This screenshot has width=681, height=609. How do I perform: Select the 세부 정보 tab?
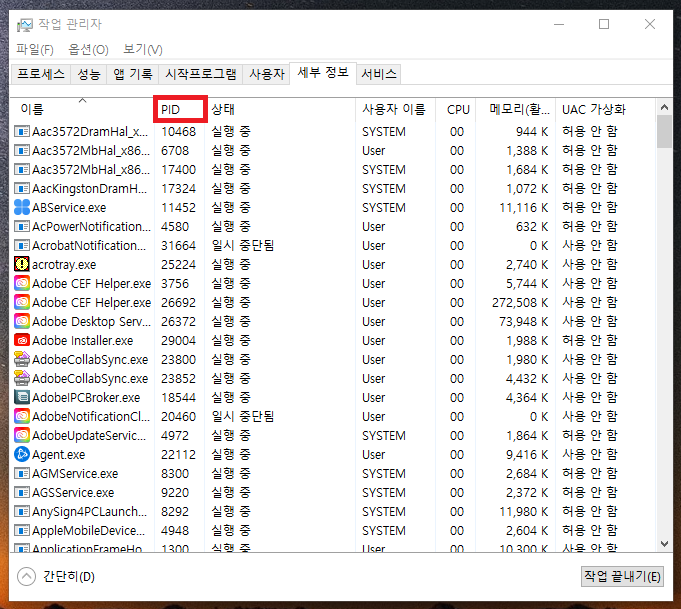coord(323,73)
